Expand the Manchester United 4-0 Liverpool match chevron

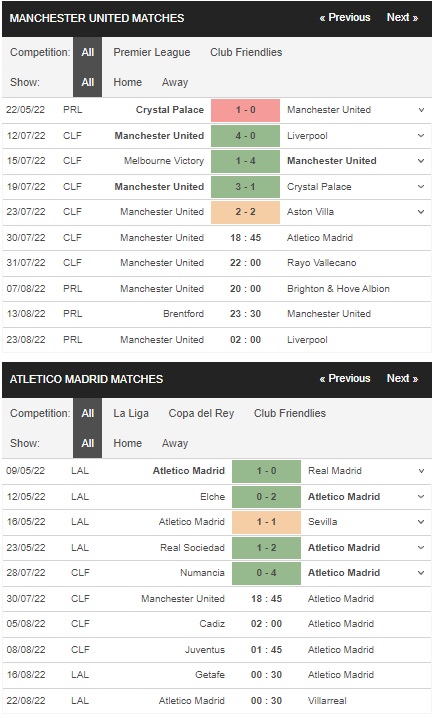(x=421, y=136)
